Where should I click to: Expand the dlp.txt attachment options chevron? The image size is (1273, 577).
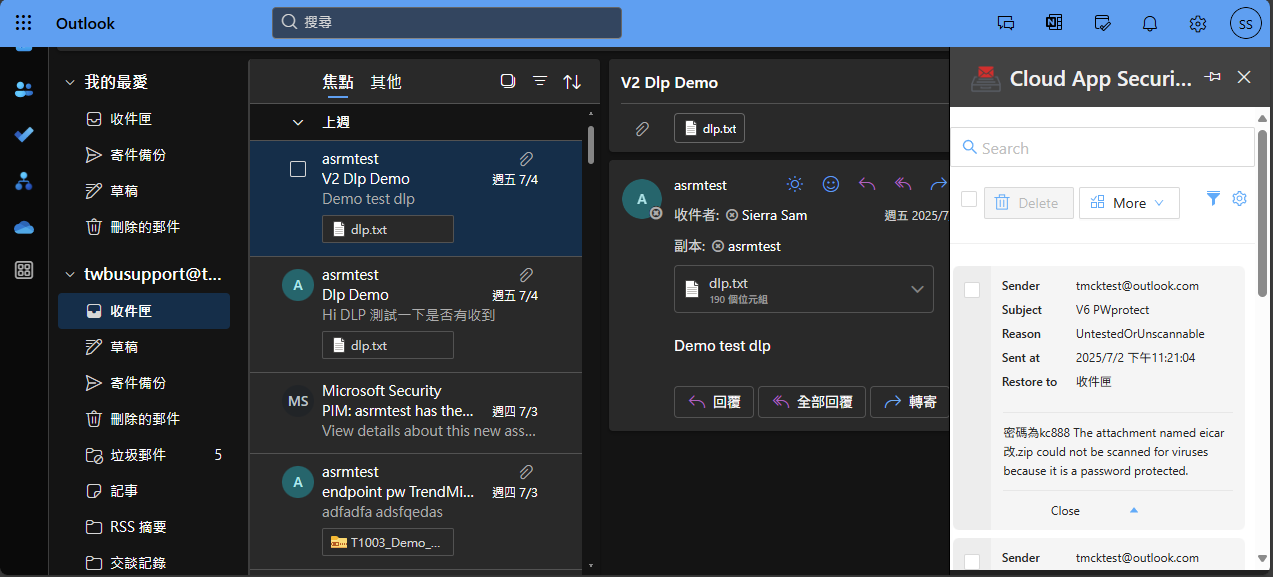pyautogui.click(x=917, y=290)
